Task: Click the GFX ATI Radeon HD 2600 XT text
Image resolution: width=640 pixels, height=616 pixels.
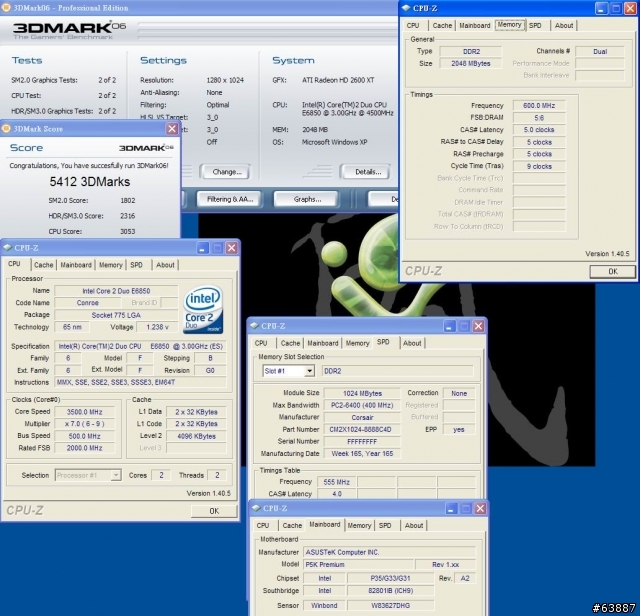Action: pos(338,80)
